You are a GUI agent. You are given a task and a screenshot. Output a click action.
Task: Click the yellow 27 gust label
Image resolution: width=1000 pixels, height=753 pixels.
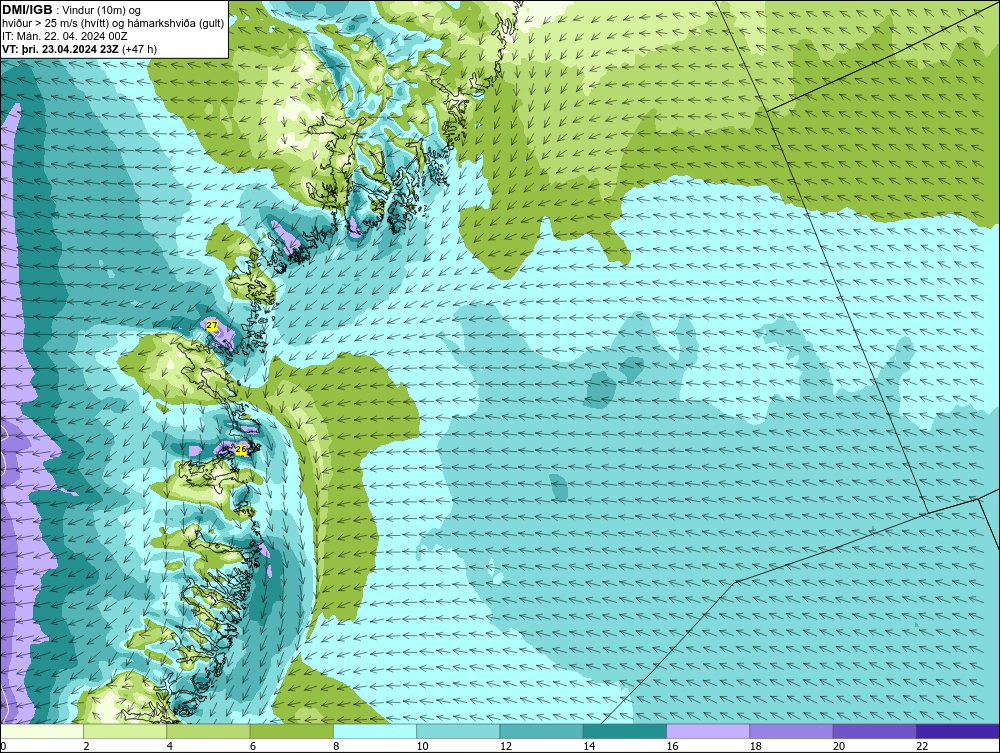212,325
